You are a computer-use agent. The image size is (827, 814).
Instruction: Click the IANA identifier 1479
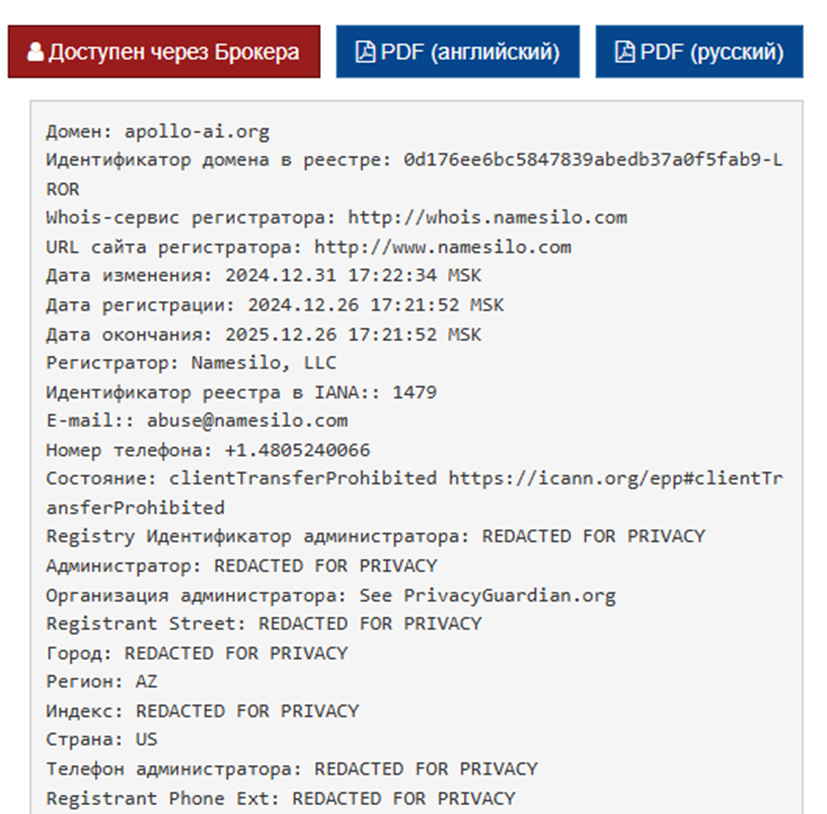415,392
